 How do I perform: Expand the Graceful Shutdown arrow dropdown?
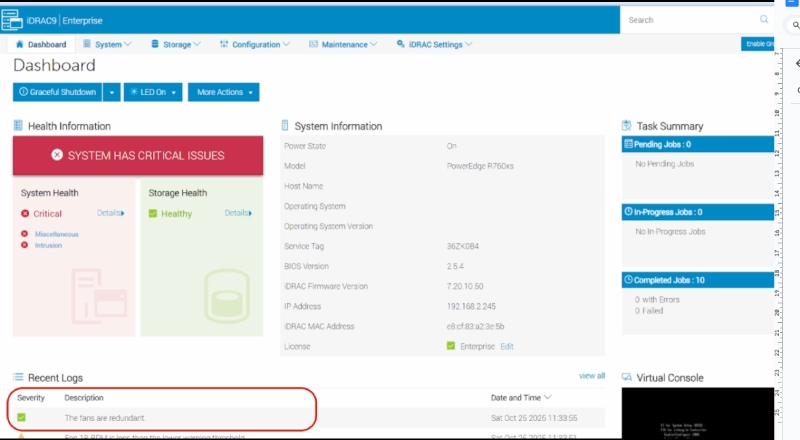[112, 92]
